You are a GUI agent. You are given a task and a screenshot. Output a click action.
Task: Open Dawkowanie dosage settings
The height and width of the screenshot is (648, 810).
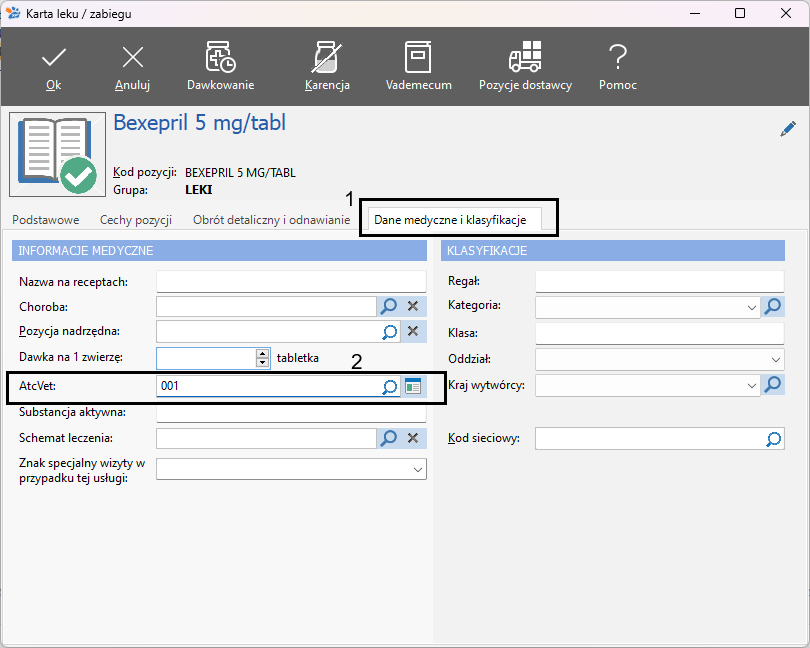click(x=221, y=66)
